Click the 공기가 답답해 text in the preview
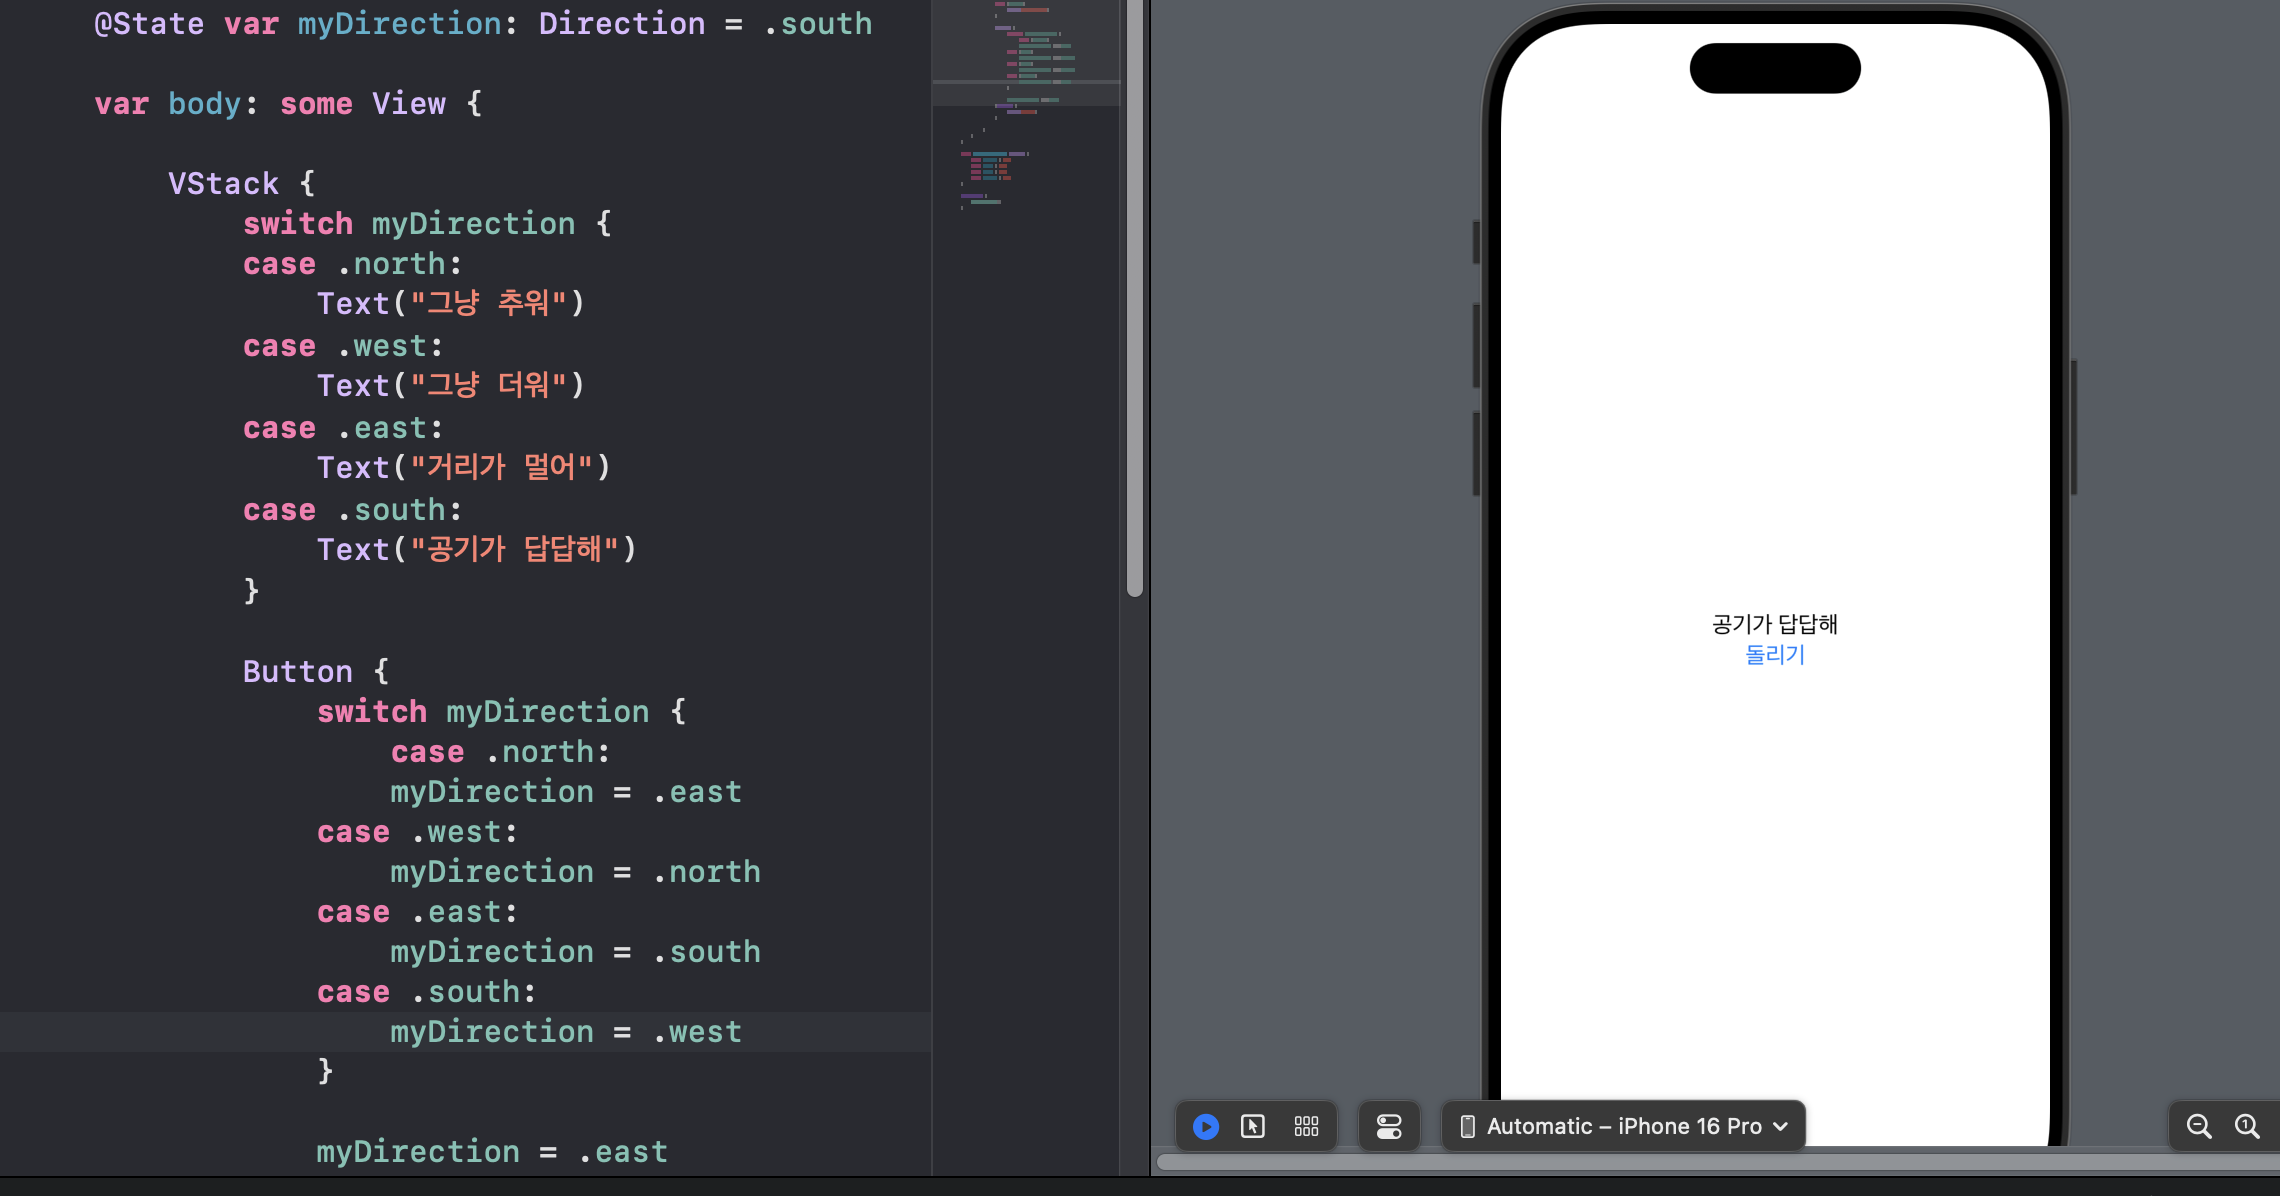Image resolution: width=2280 pixels, height=1196 pixels. (x=1775, y=624)
